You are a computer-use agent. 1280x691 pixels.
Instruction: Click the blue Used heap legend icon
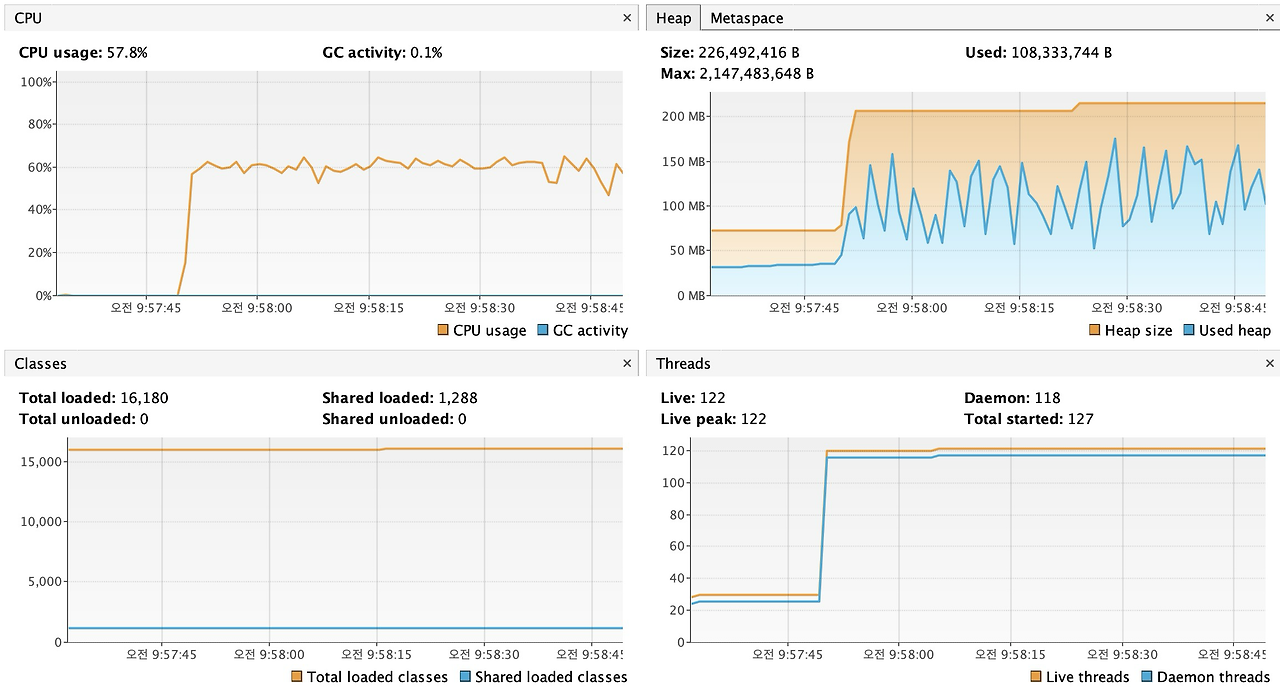click(x=1189, y=330)
